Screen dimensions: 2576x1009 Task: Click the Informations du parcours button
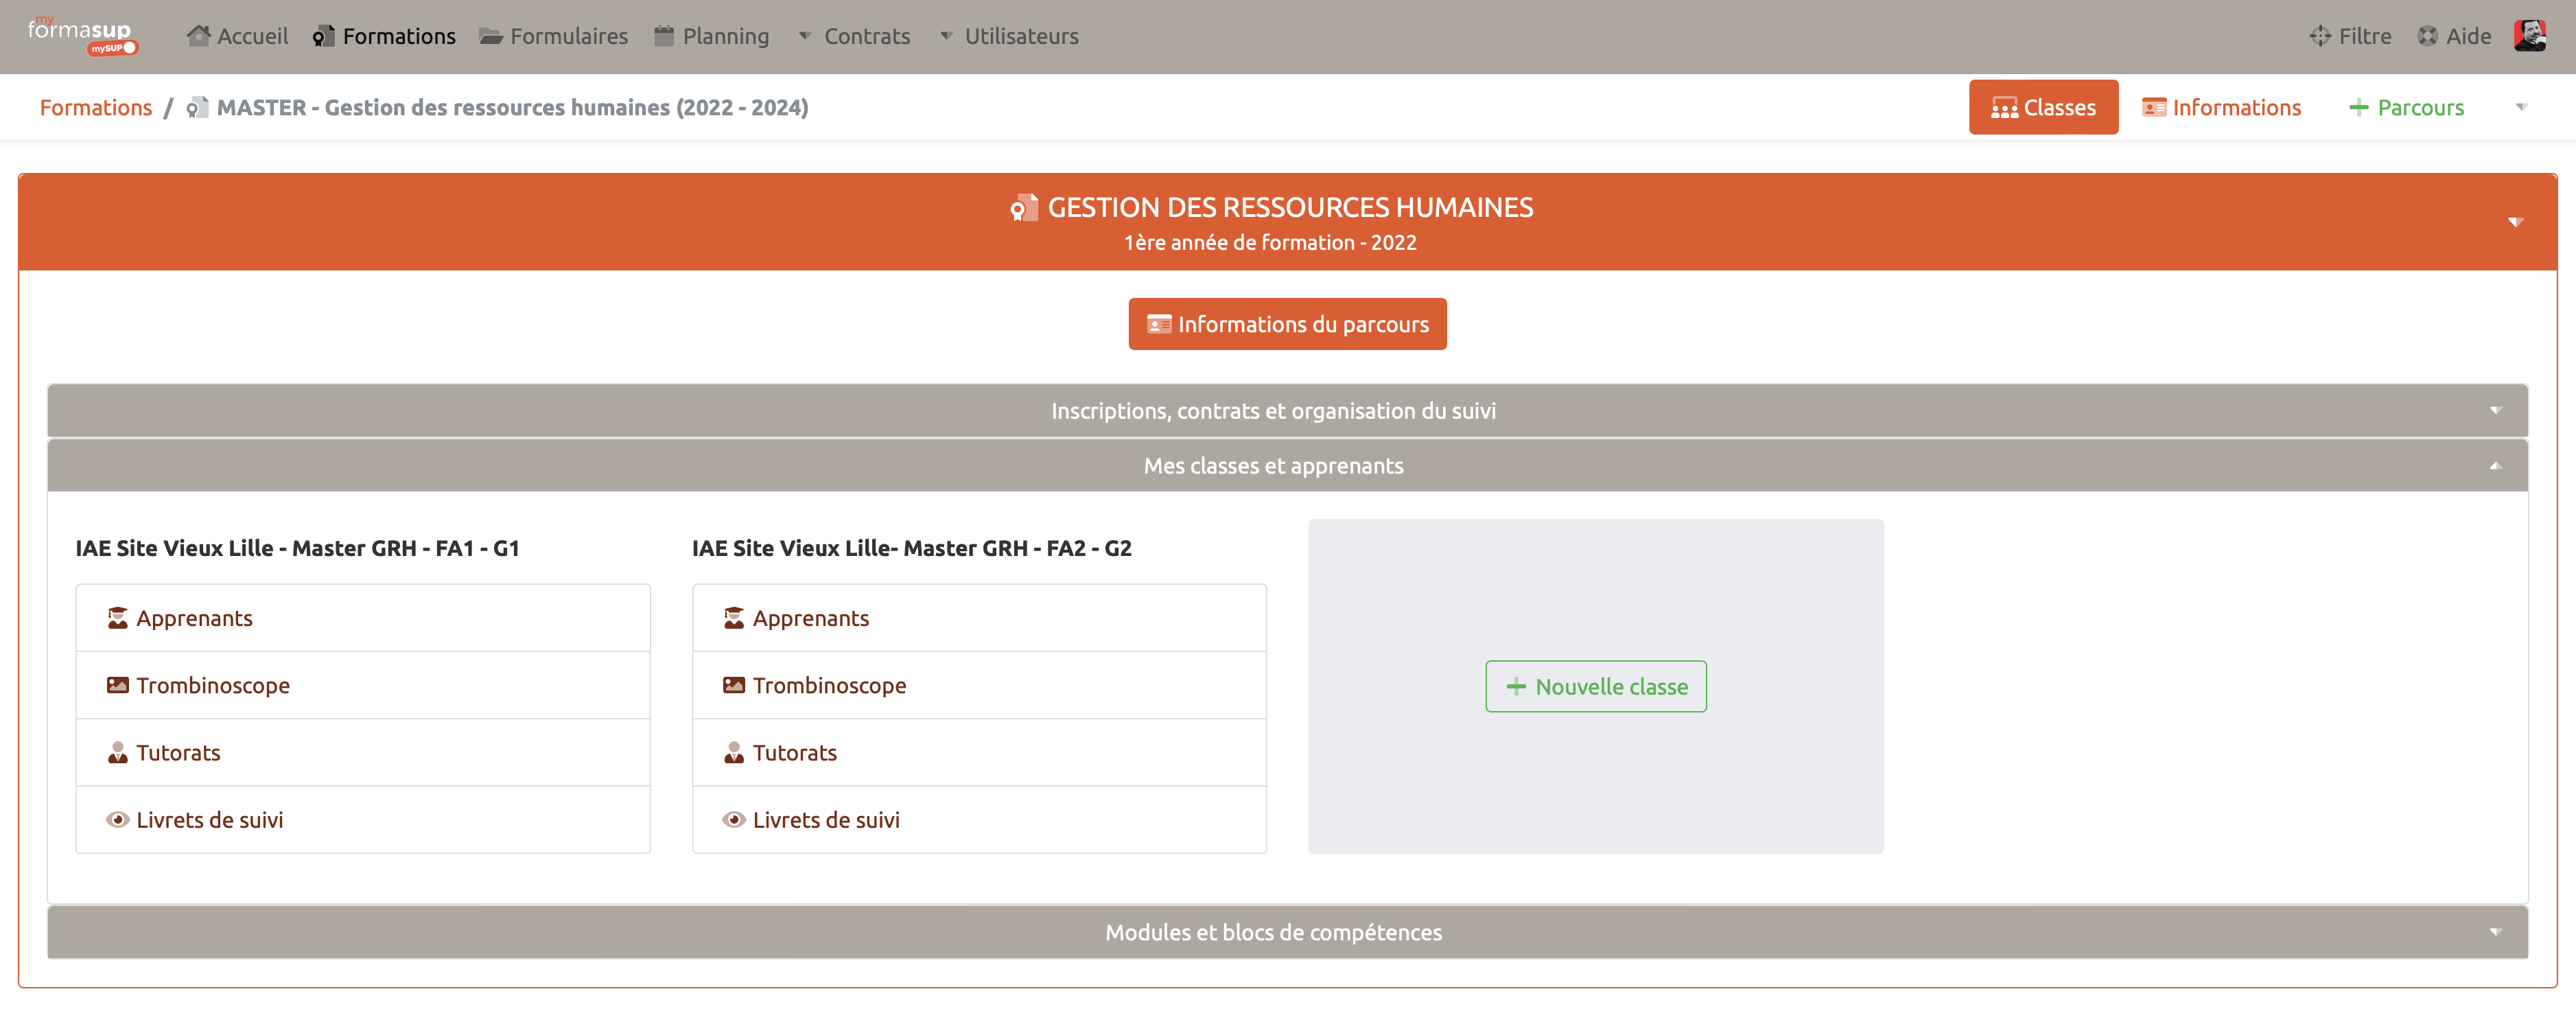[1287, 324]
